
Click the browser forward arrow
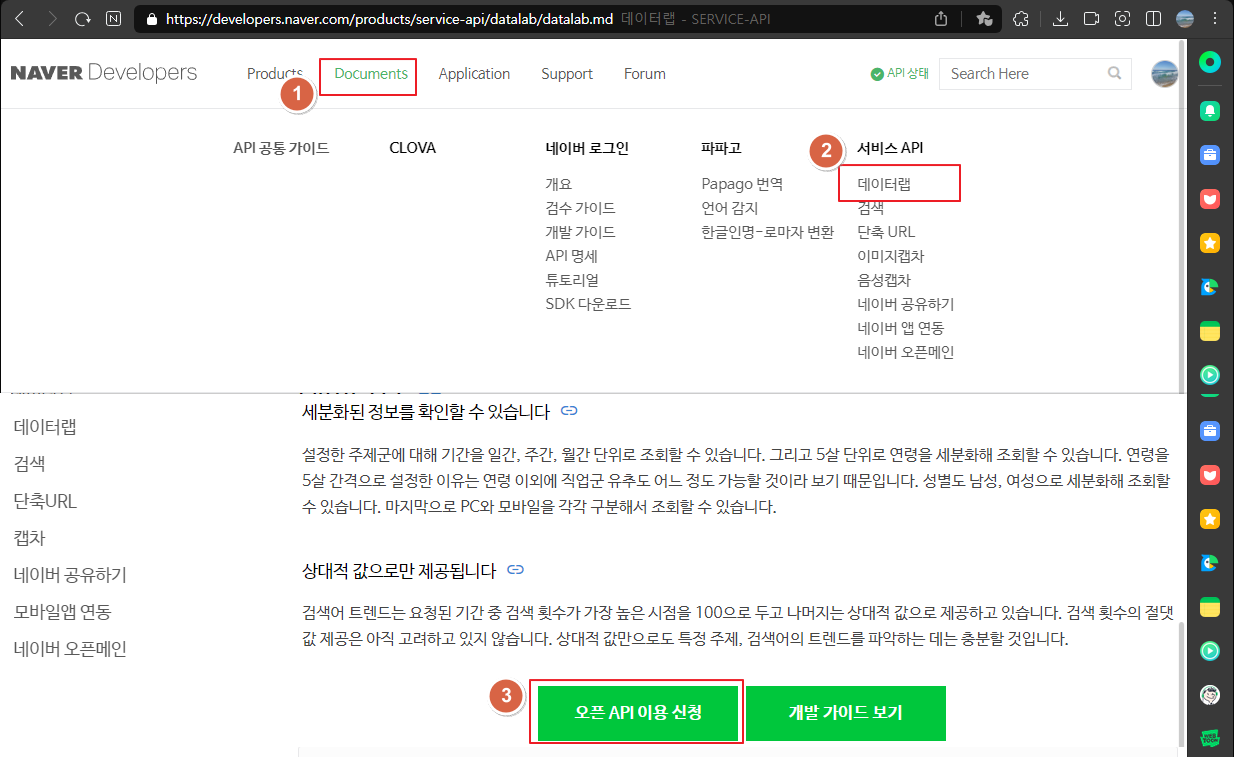[52, 19]
